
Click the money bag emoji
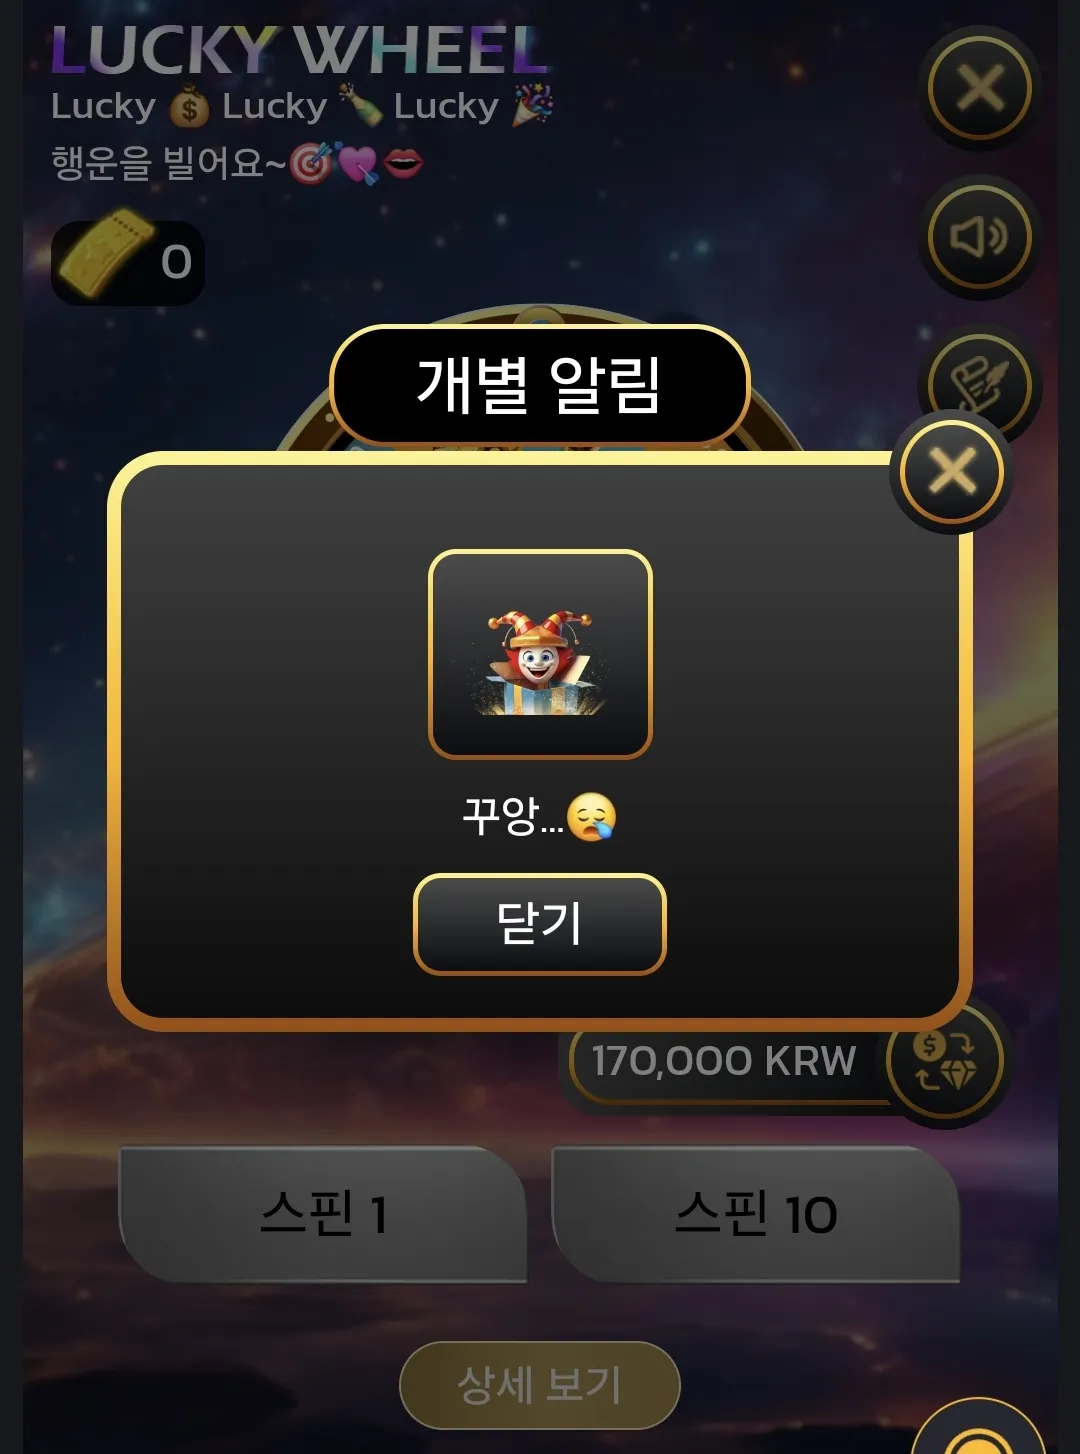pyautogui.click(x=189, y=106)
